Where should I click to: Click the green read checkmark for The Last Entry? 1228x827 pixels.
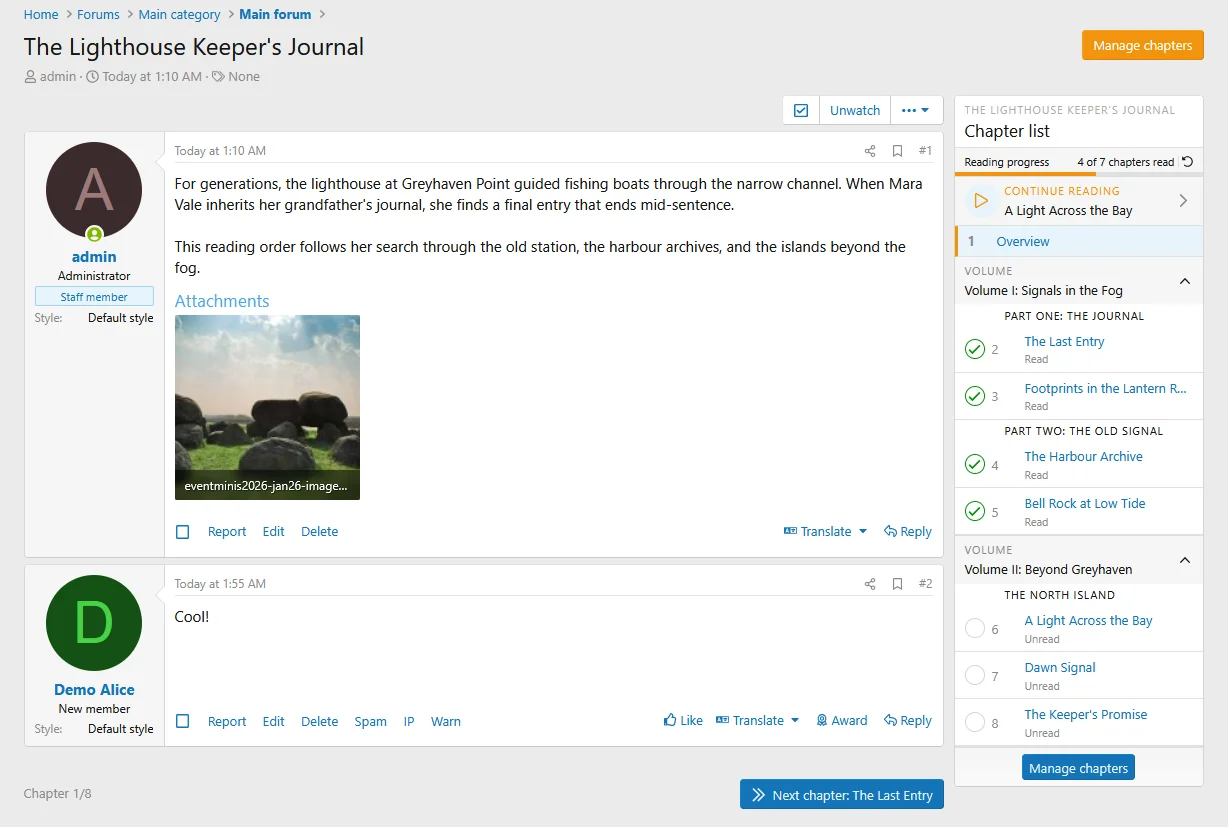coord(975,349)
